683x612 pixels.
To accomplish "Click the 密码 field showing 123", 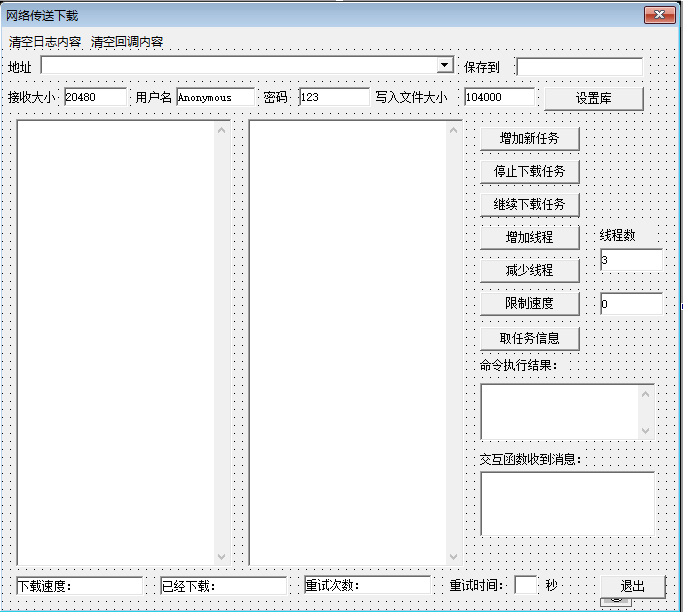I will pyautogui.click(x=334, y=97).
